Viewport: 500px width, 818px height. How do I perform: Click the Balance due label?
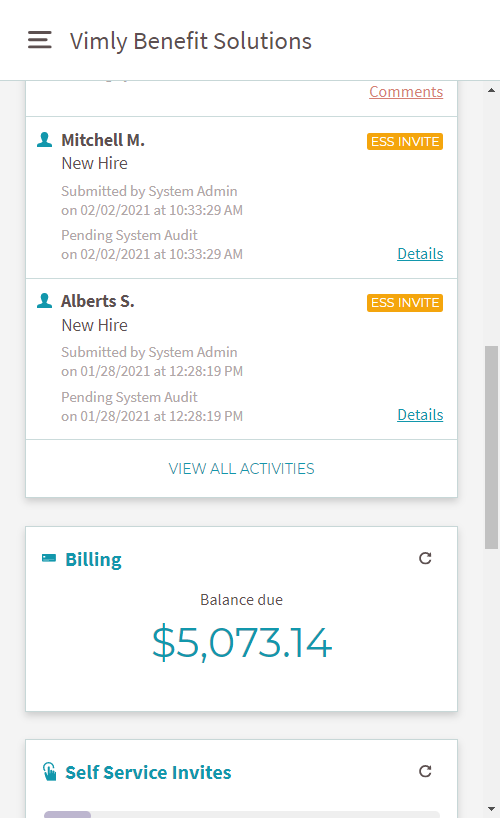tap(242, 600)
